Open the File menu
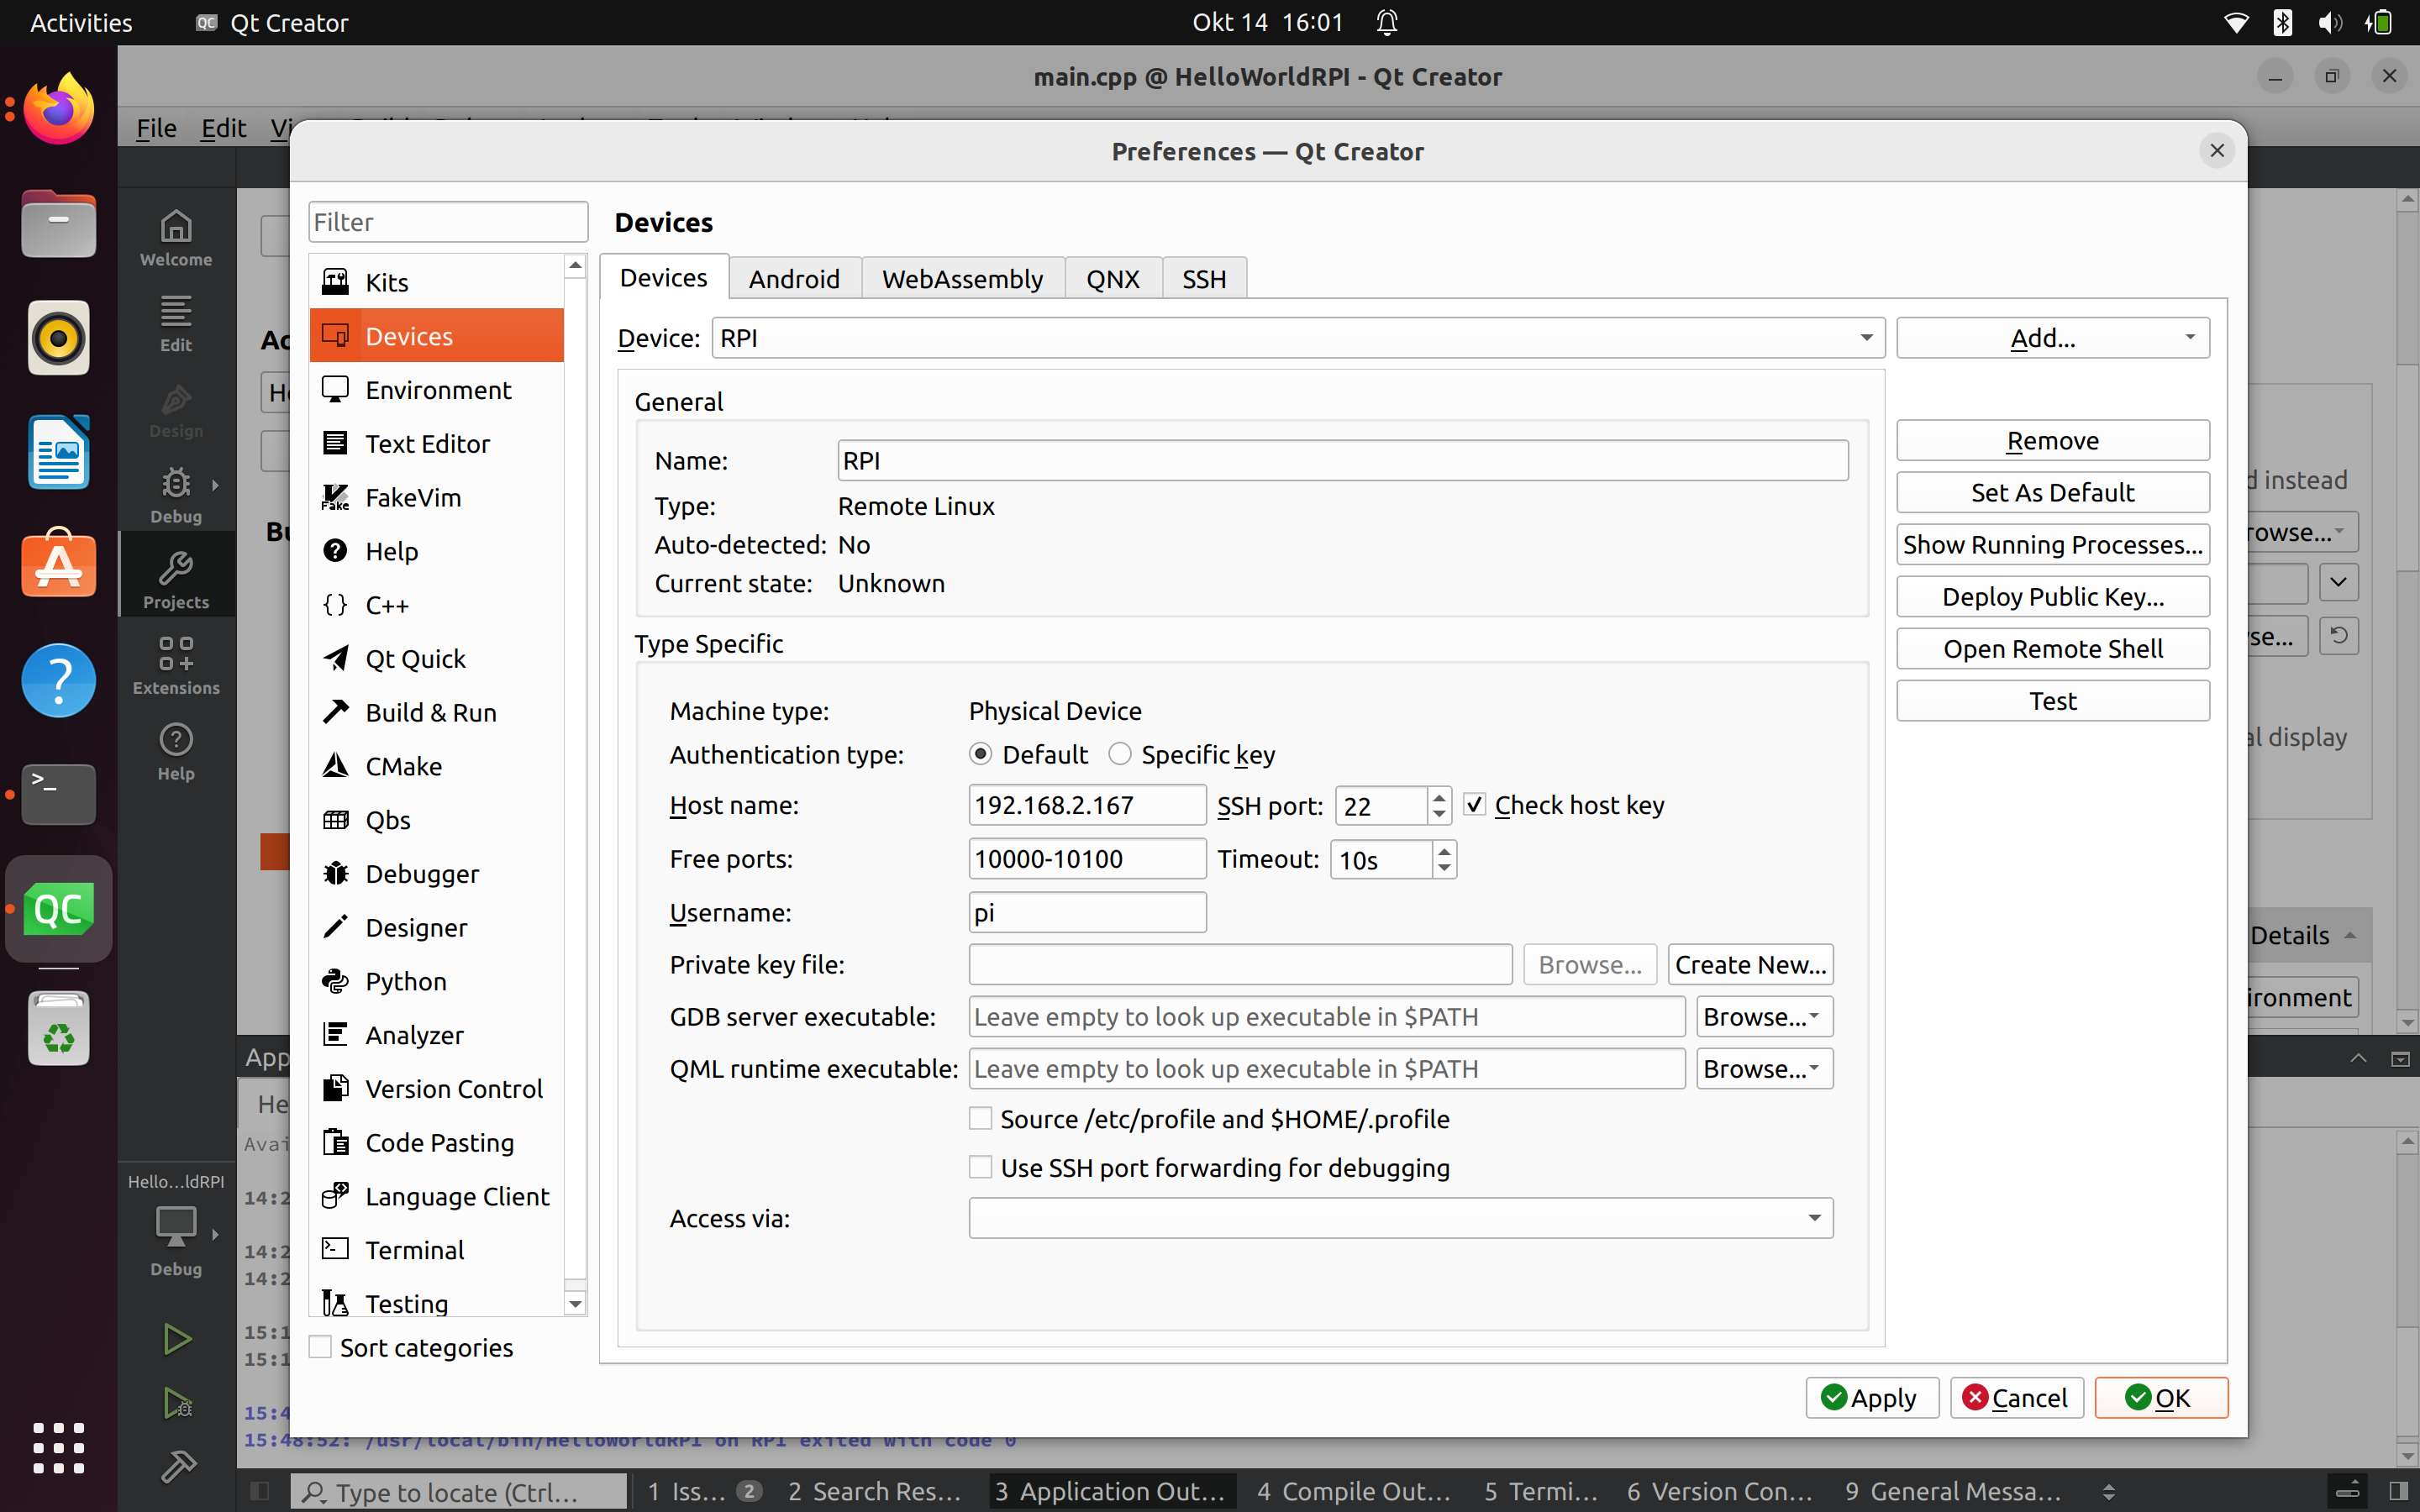 (x=156, y=128)
